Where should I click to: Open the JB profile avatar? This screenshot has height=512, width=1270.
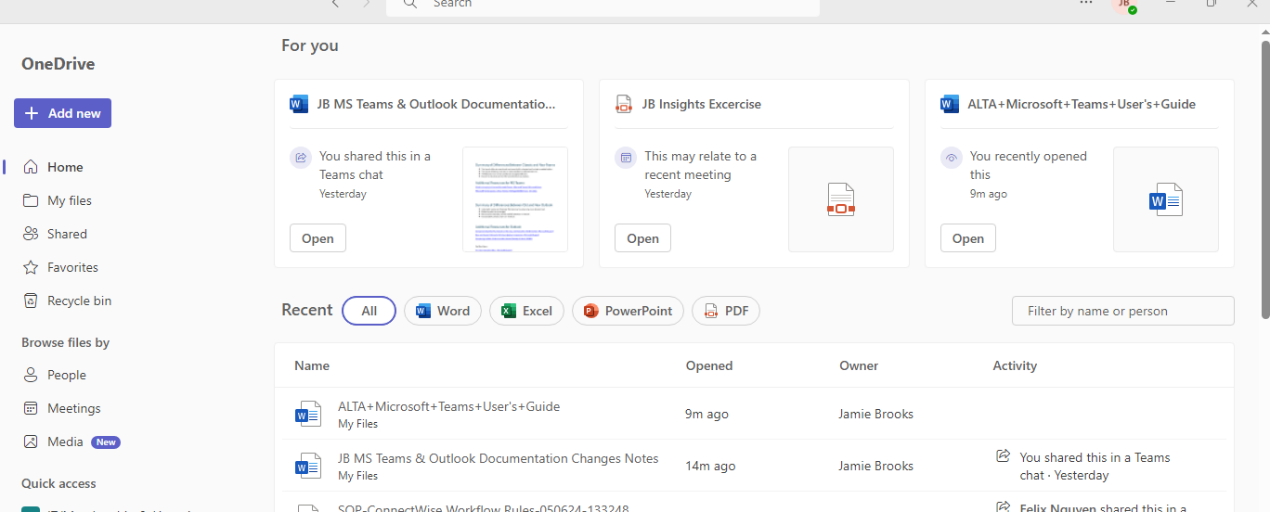[1125, 5]
